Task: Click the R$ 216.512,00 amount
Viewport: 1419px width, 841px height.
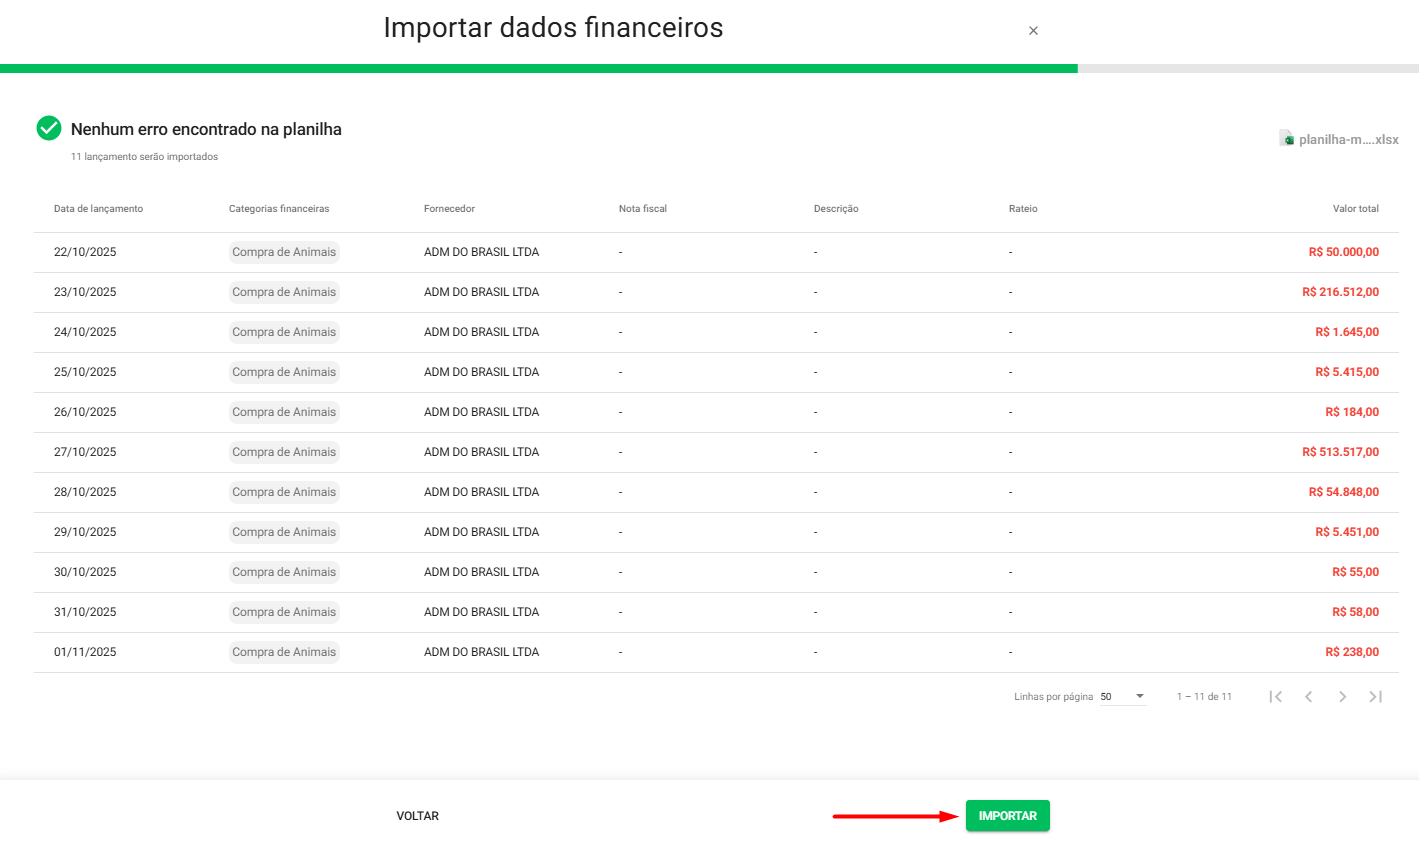Action: tap(1340, 292)
